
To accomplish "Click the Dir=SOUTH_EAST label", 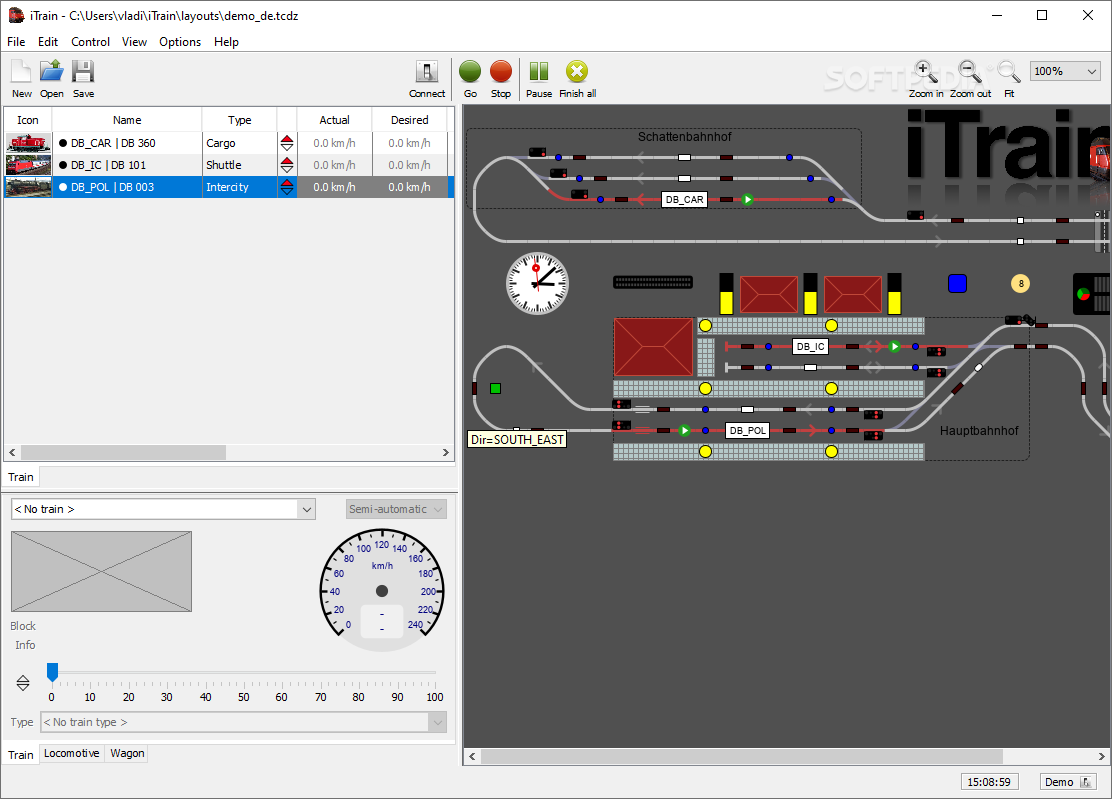I will click(x=518, y=440).
